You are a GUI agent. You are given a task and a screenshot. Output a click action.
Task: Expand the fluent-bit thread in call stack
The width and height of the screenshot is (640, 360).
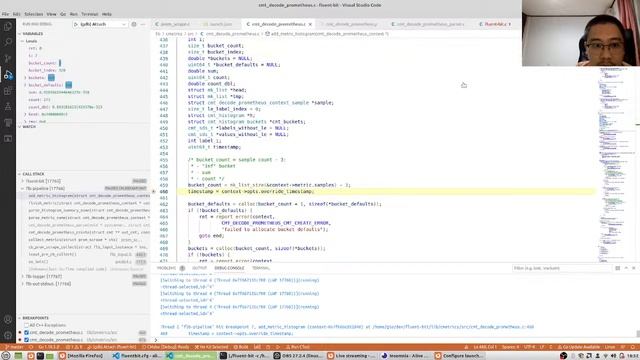click(23, 181)
